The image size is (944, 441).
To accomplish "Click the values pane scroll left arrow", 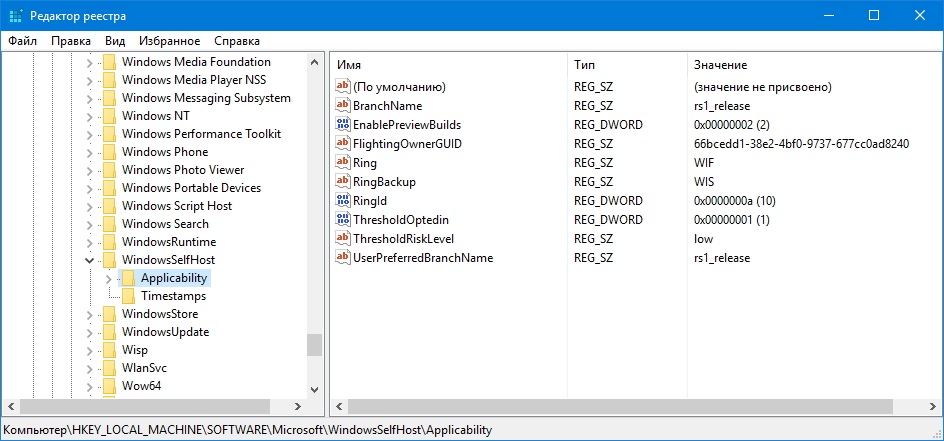I will coord(339,406).
